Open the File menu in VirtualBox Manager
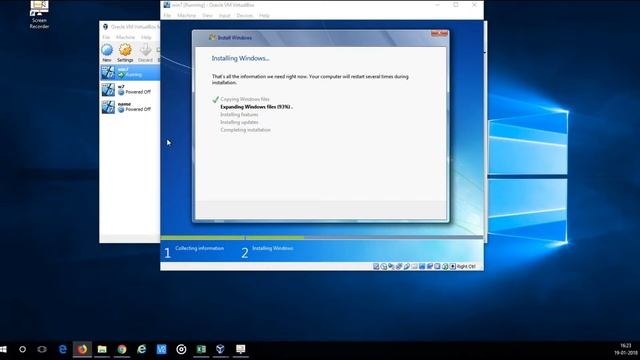This screenshot has height=360, width=640. 106,37
